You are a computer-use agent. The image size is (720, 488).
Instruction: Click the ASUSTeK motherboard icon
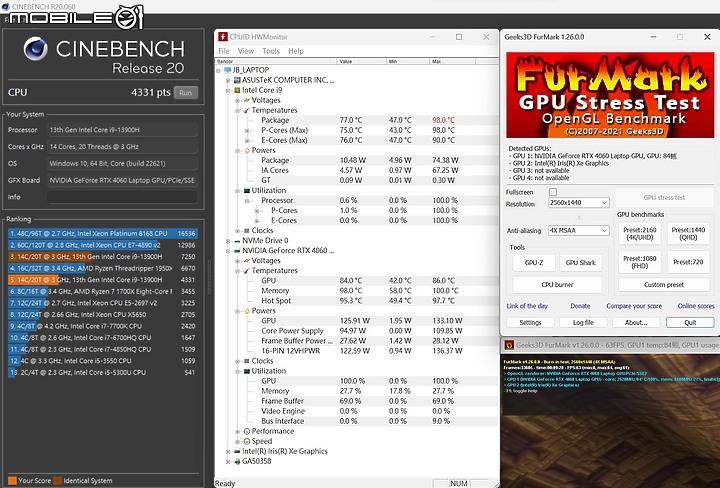237,80
